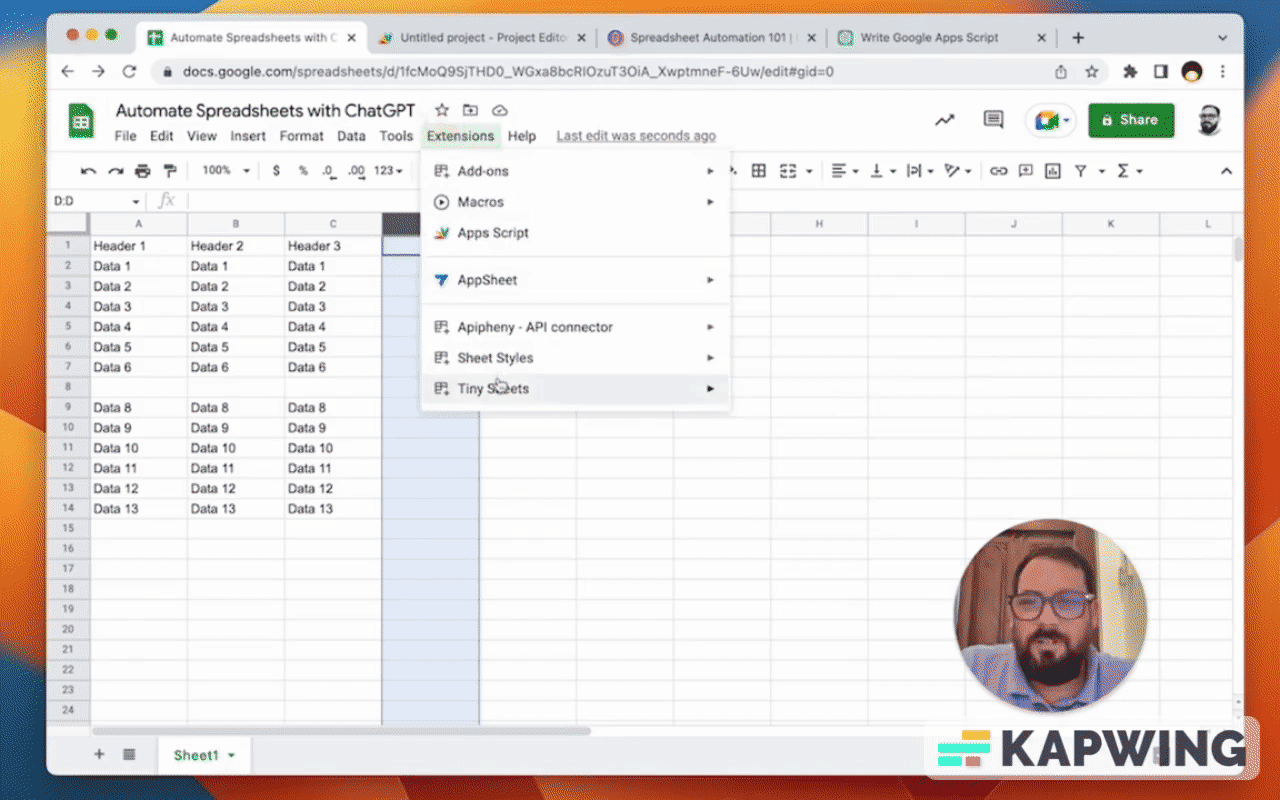The image size is (1280, 800).
Task: Collapse the toolbar with up chevron
Action: coord(1226,171)
